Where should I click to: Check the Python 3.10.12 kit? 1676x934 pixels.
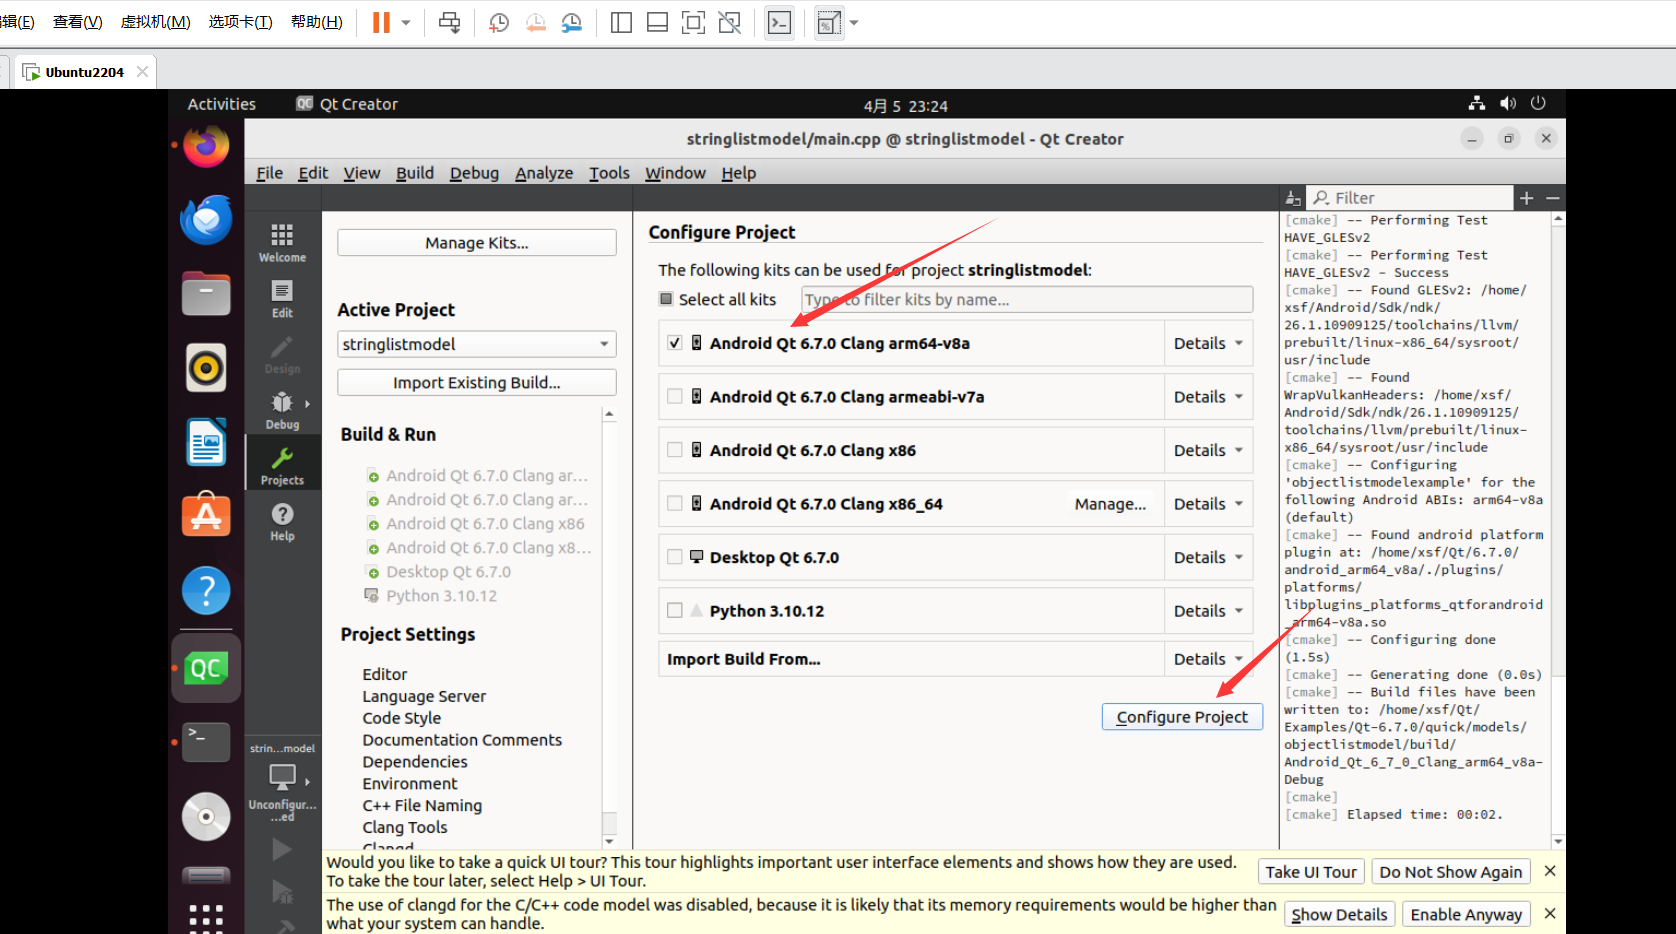point(675,610)
